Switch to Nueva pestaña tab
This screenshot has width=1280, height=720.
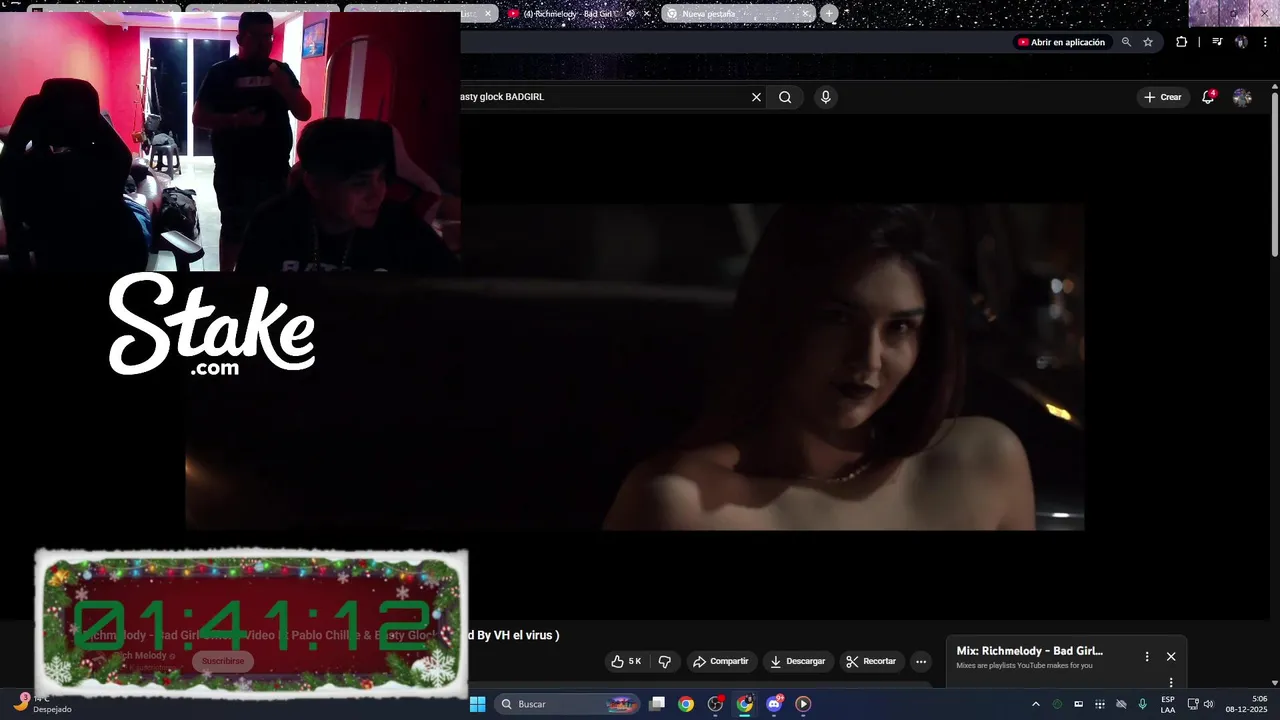click(x=737, y=14)
